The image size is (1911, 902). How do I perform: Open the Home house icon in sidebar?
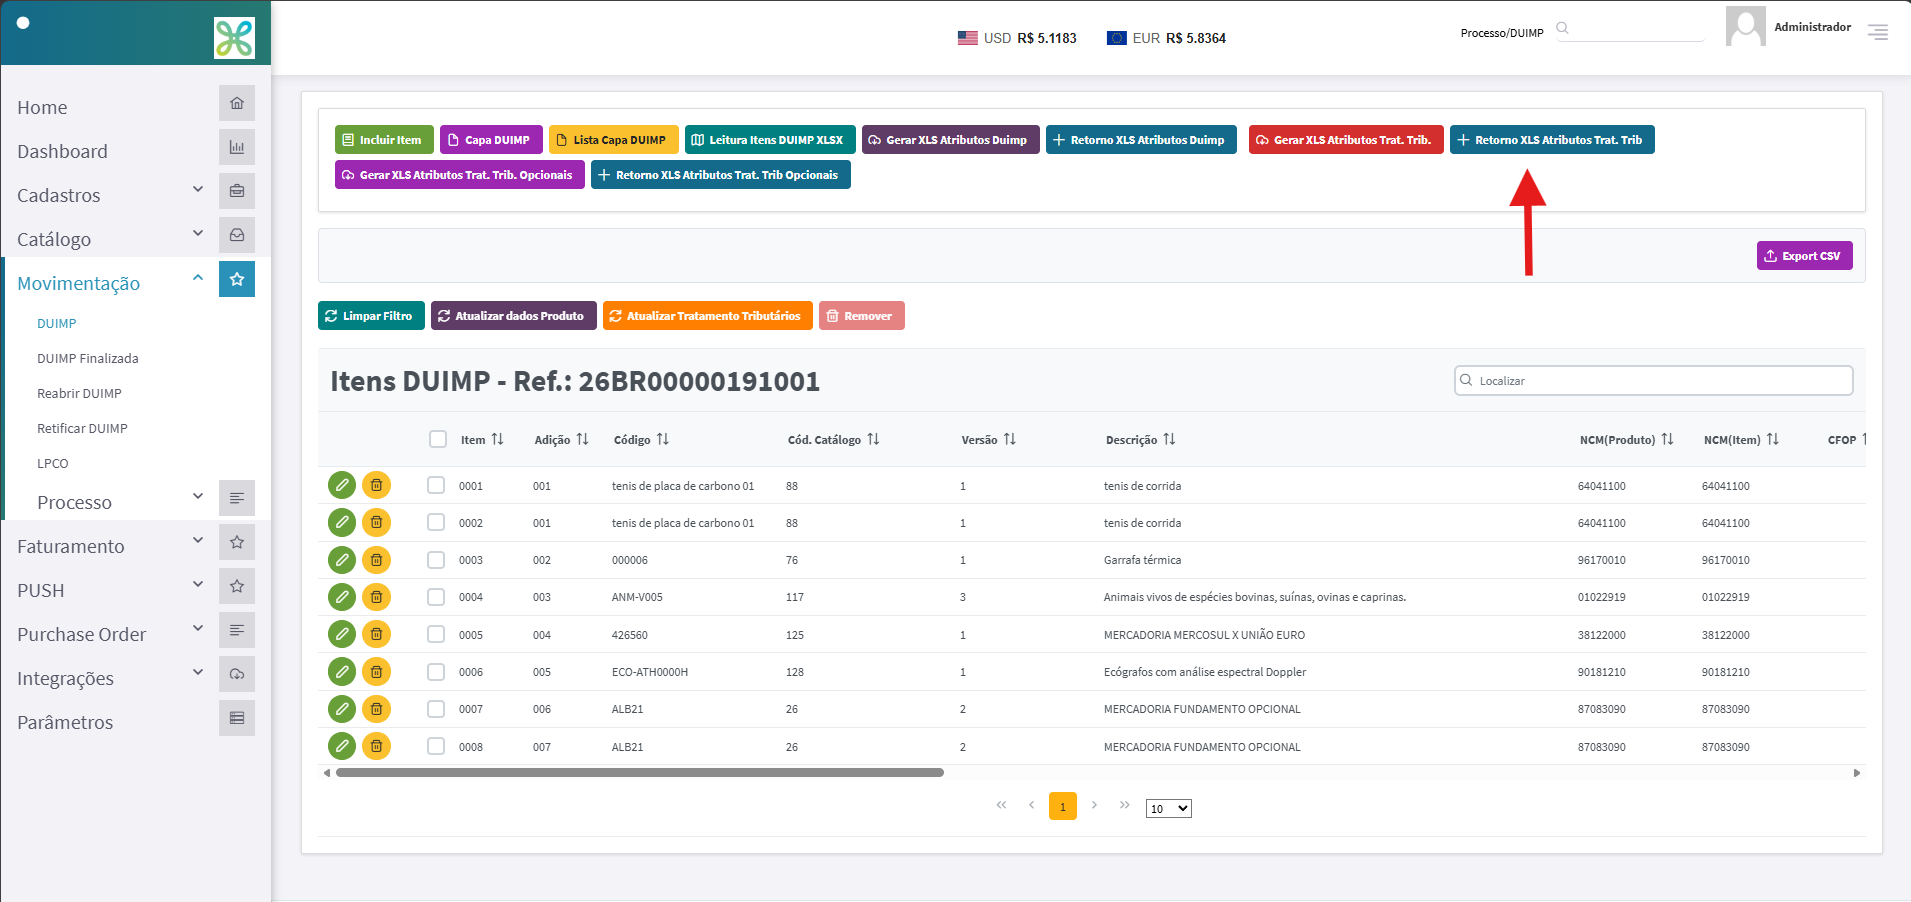(237, 103)
